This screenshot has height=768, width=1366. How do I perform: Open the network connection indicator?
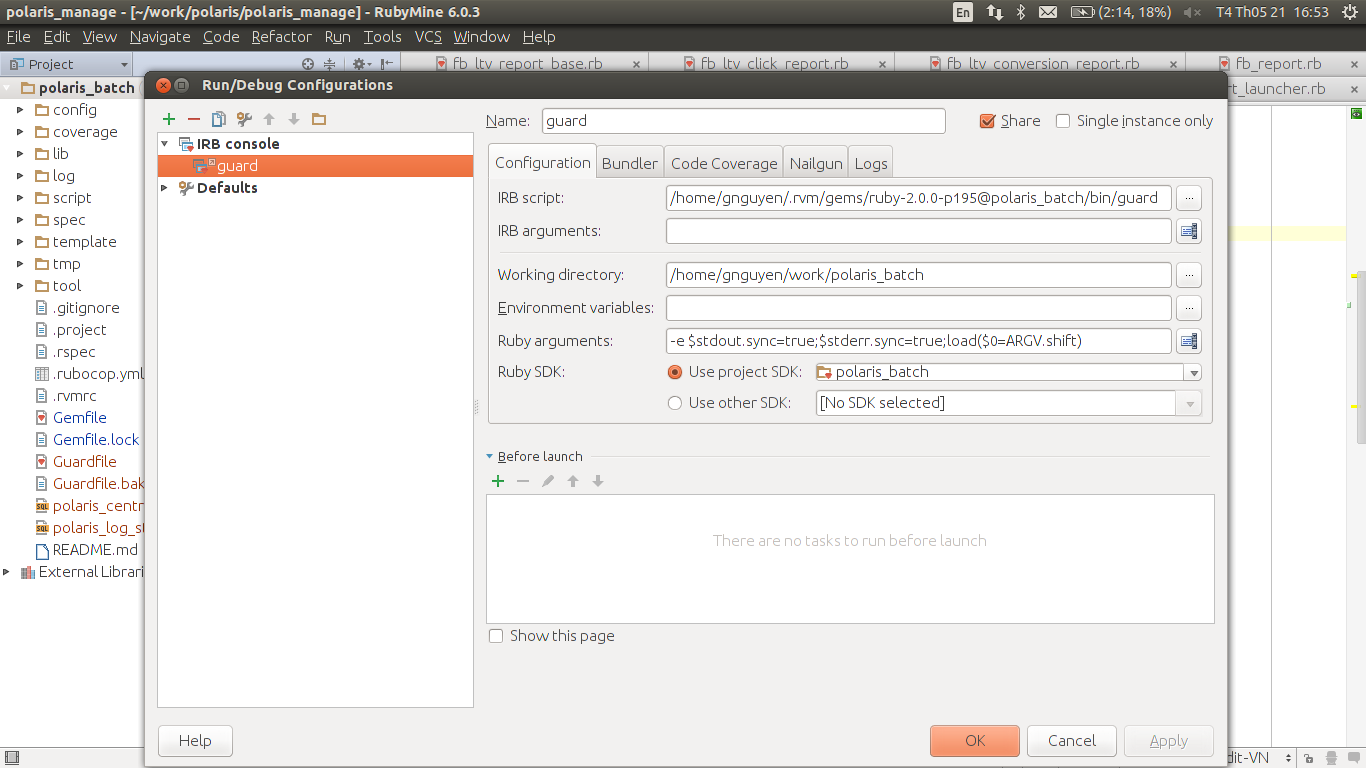(x=995, y=12)
